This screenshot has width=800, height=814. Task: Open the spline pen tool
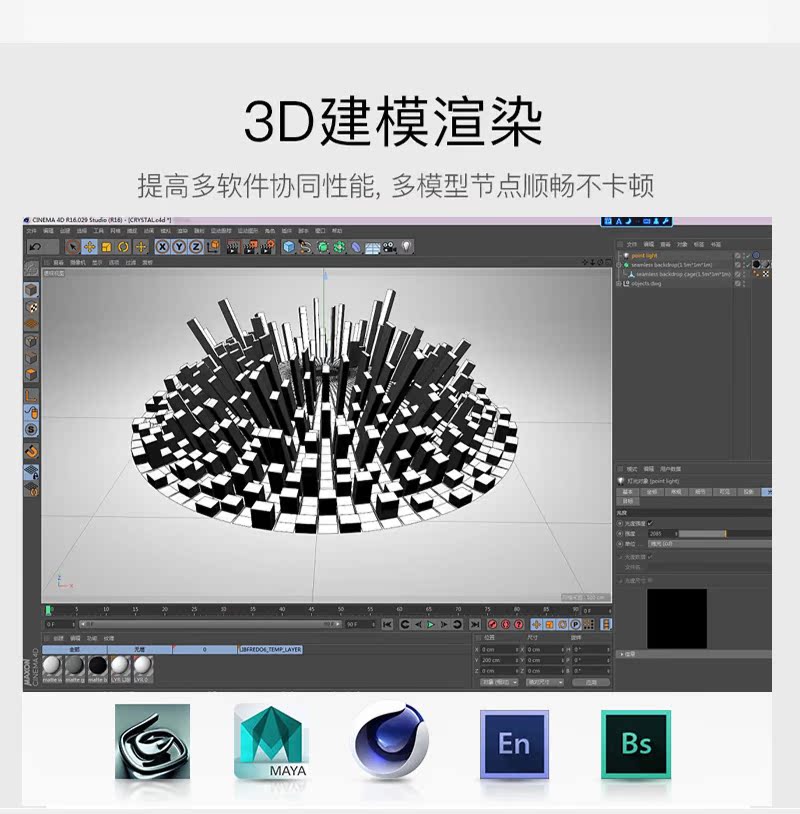click(x=305, y=247)
